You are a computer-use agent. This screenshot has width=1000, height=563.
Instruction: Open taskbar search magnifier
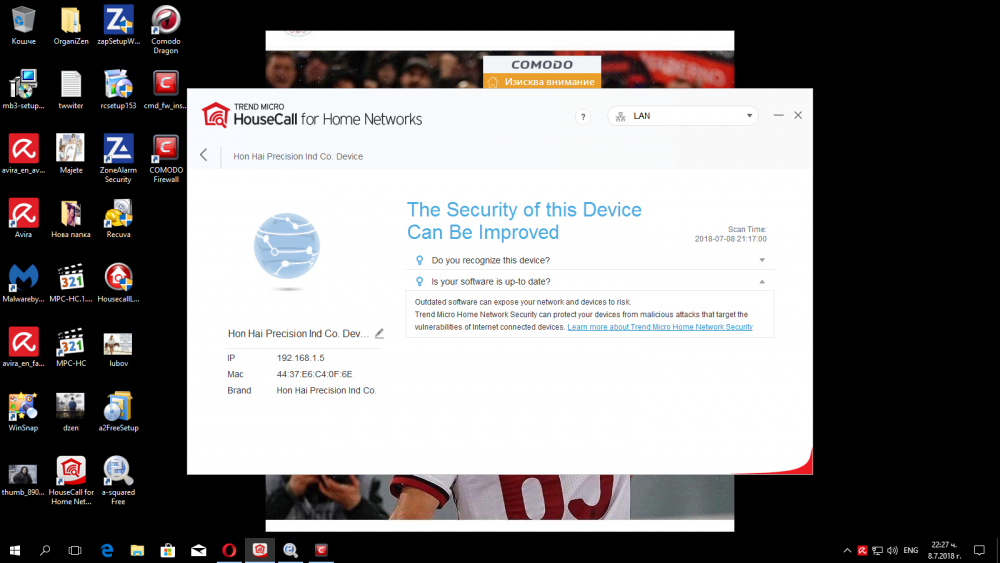coord(45,550)
